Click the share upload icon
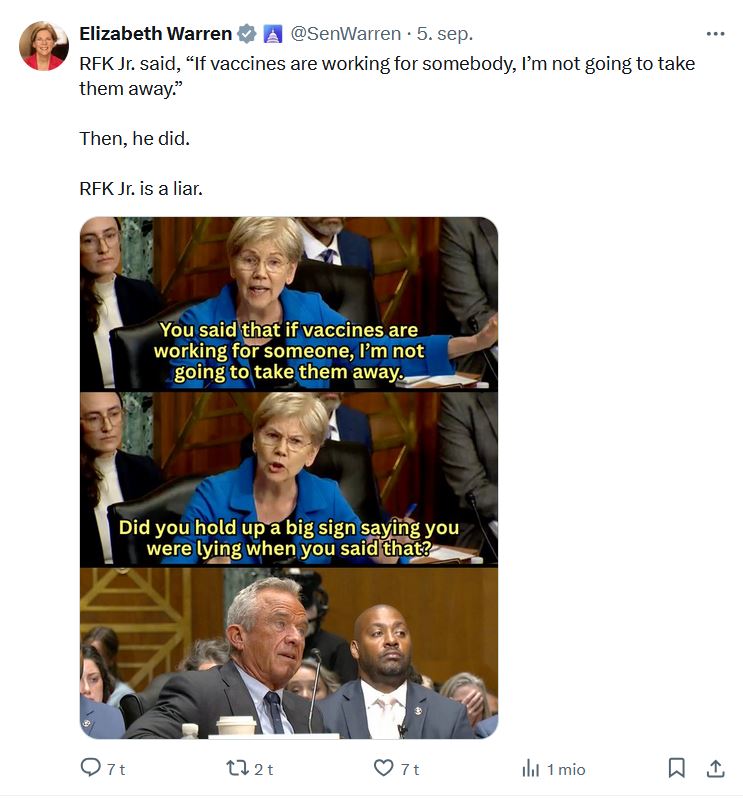Image resolution: width=743 pixels, height=798 pixels. click(715, 768)
